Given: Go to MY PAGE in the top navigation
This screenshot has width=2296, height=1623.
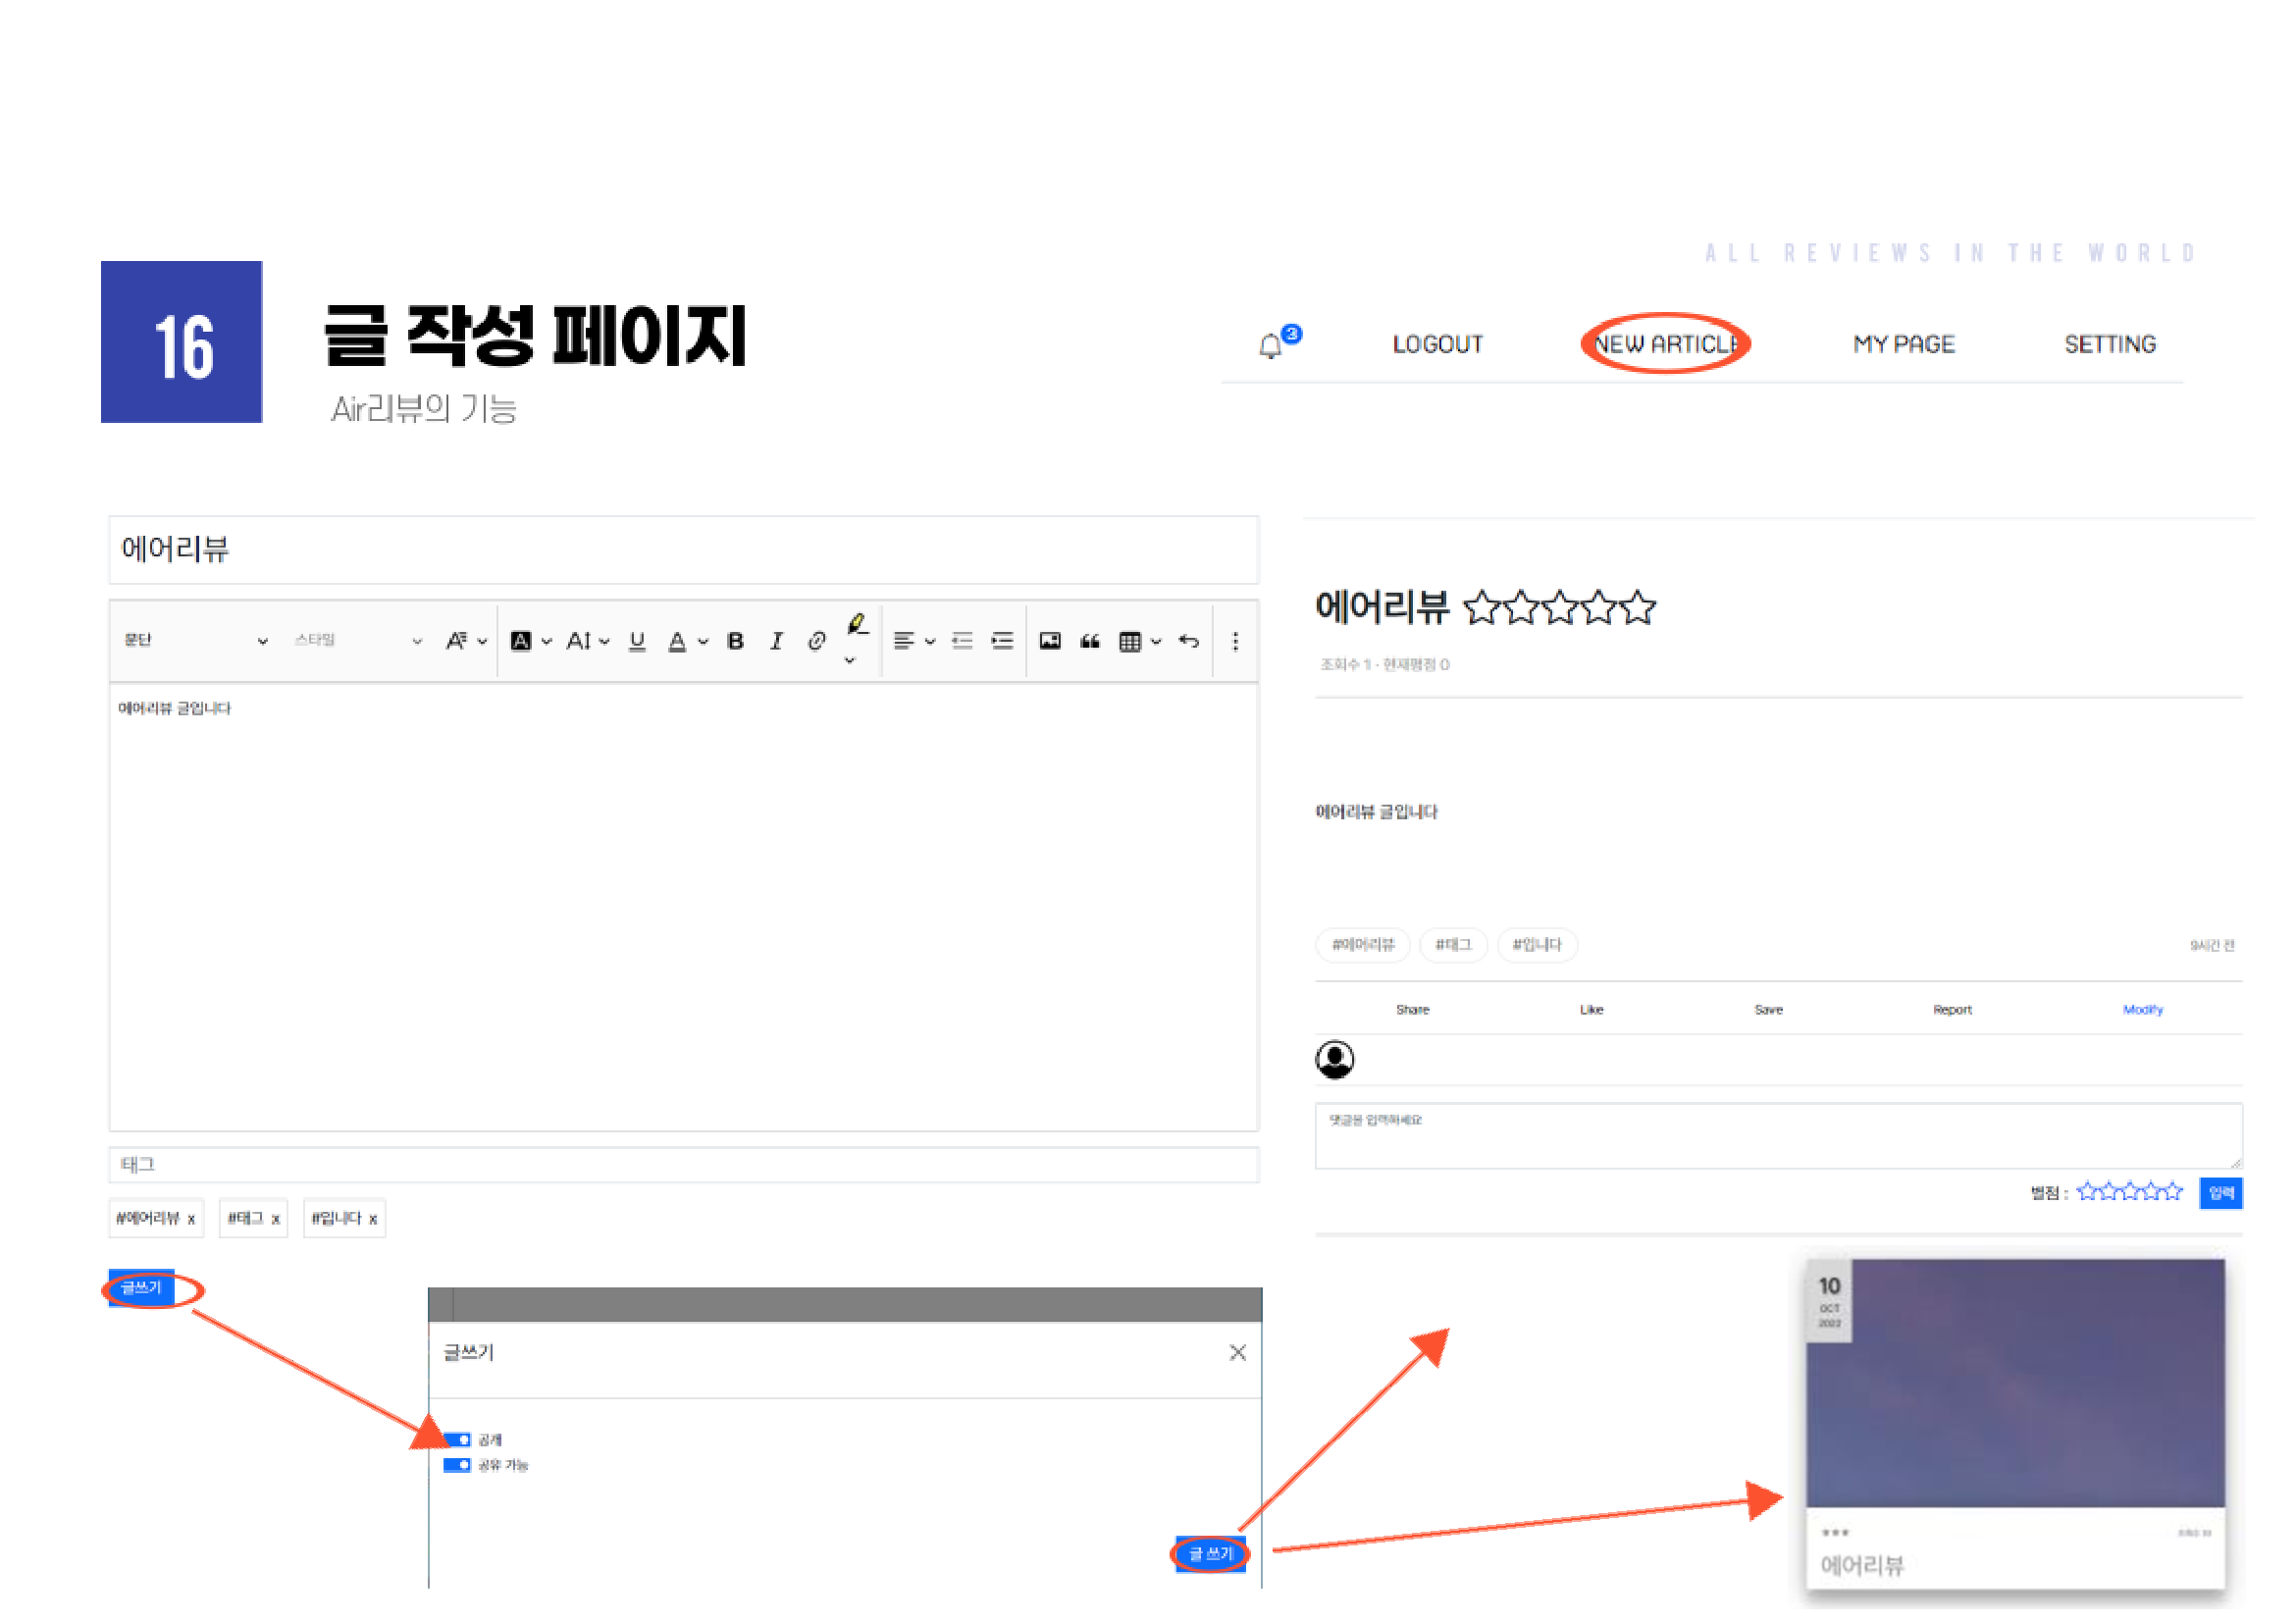Looking at the screenshot, I should click(x=1903, y=344).
